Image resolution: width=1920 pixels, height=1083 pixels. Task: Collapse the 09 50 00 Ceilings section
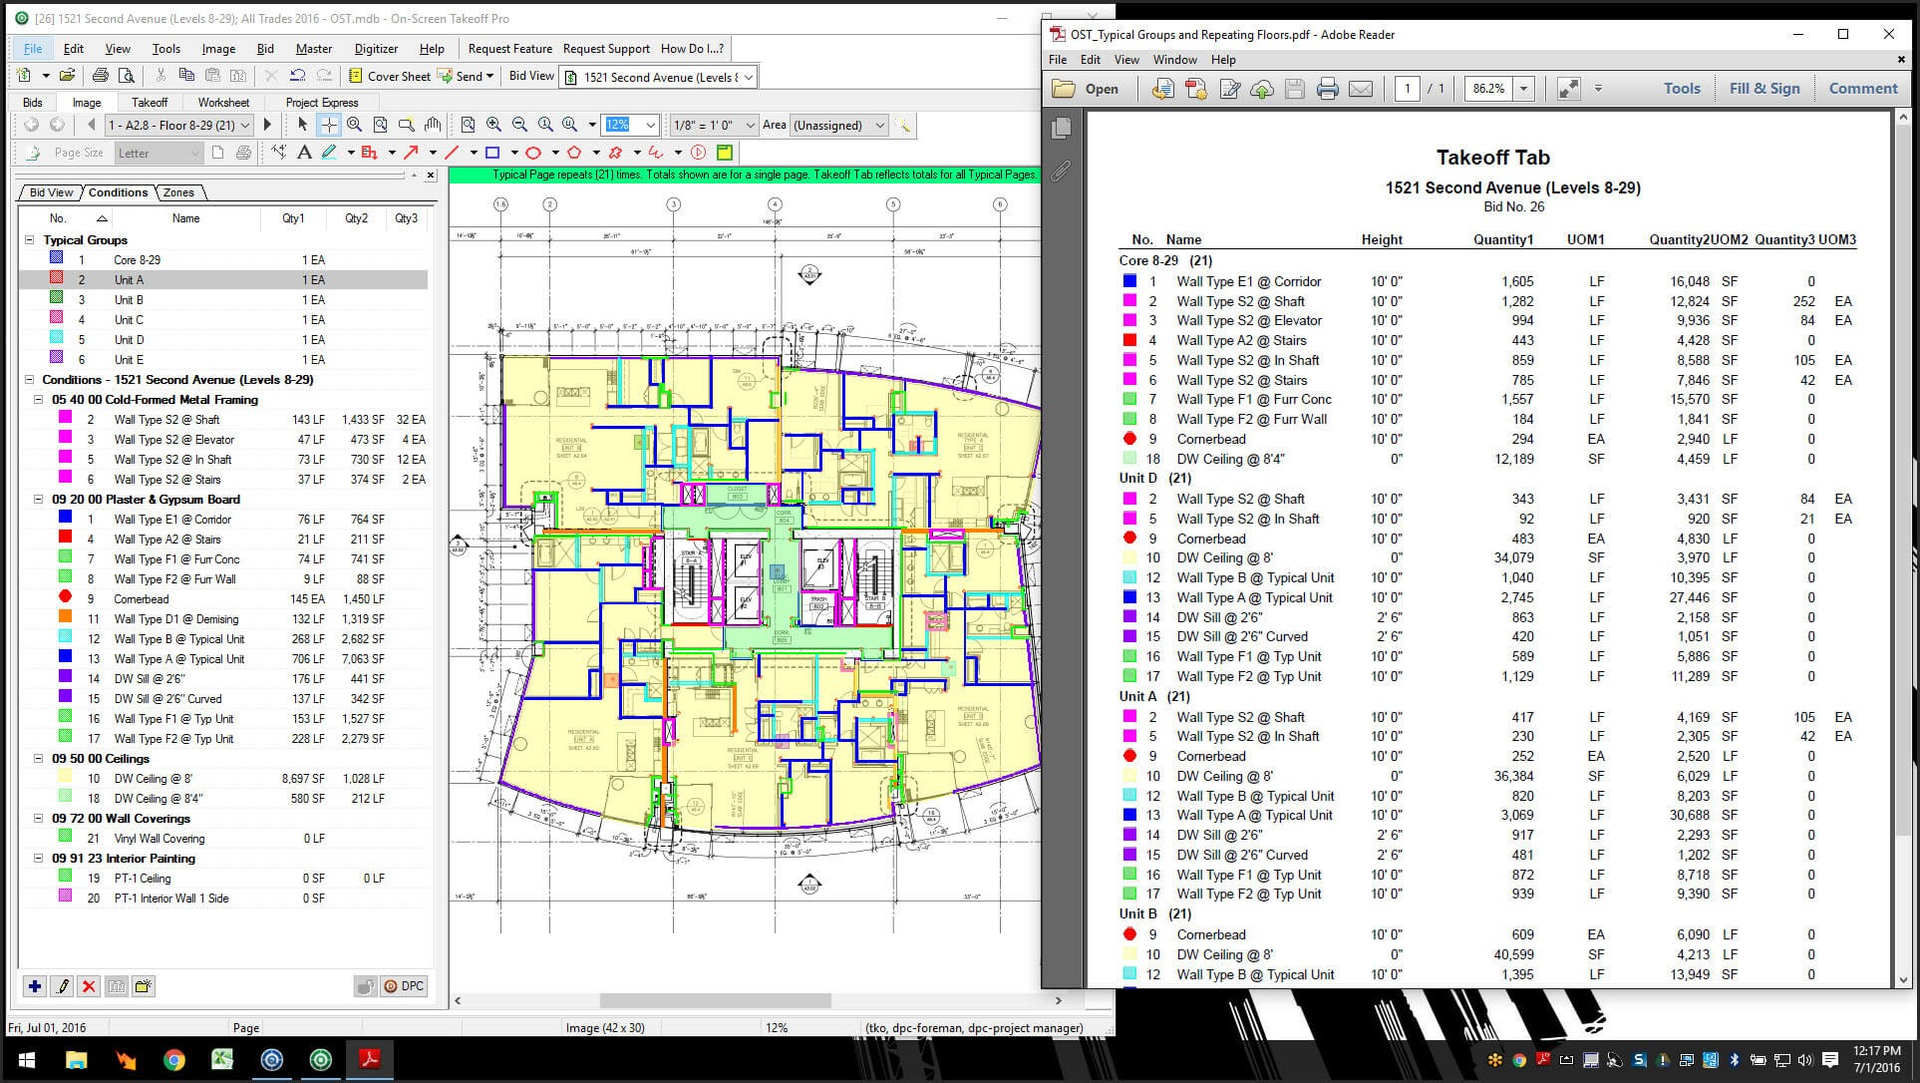[x=39, y=759]
